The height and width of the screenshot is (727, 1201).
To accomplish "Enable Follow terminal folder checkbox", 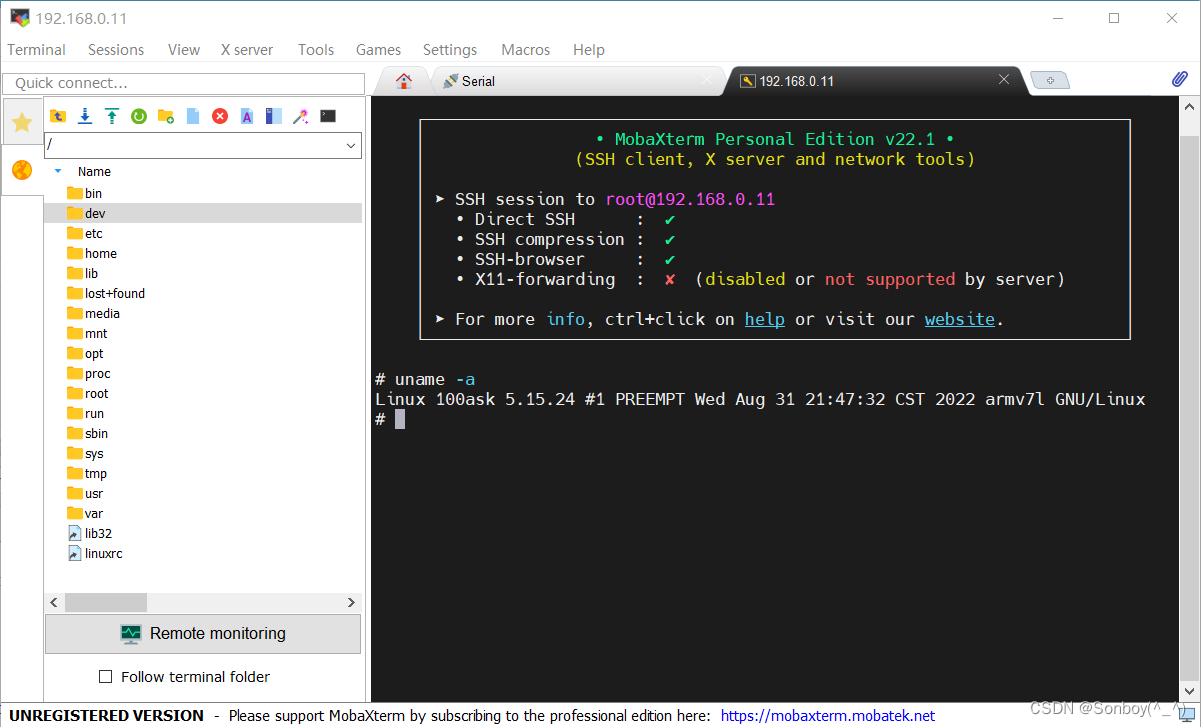I will (106, 677).
